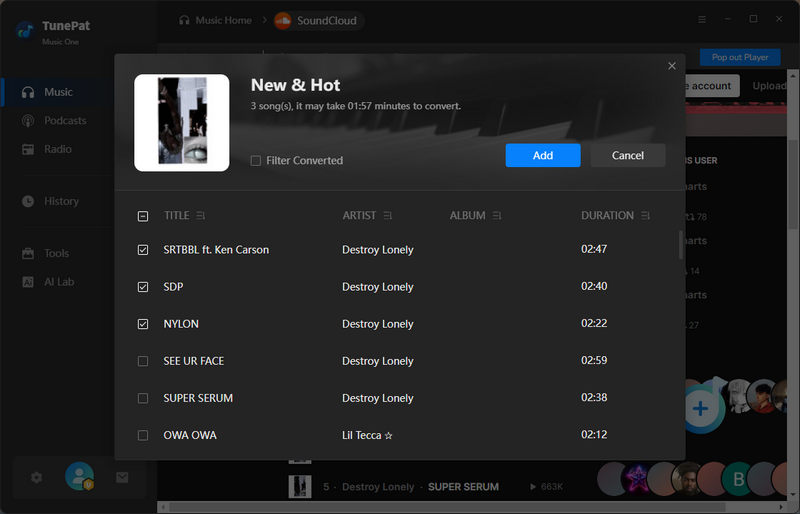This screenshot has width=800, height=514.
Task: Open the user profile avatar icon
Action: point(79,477)
